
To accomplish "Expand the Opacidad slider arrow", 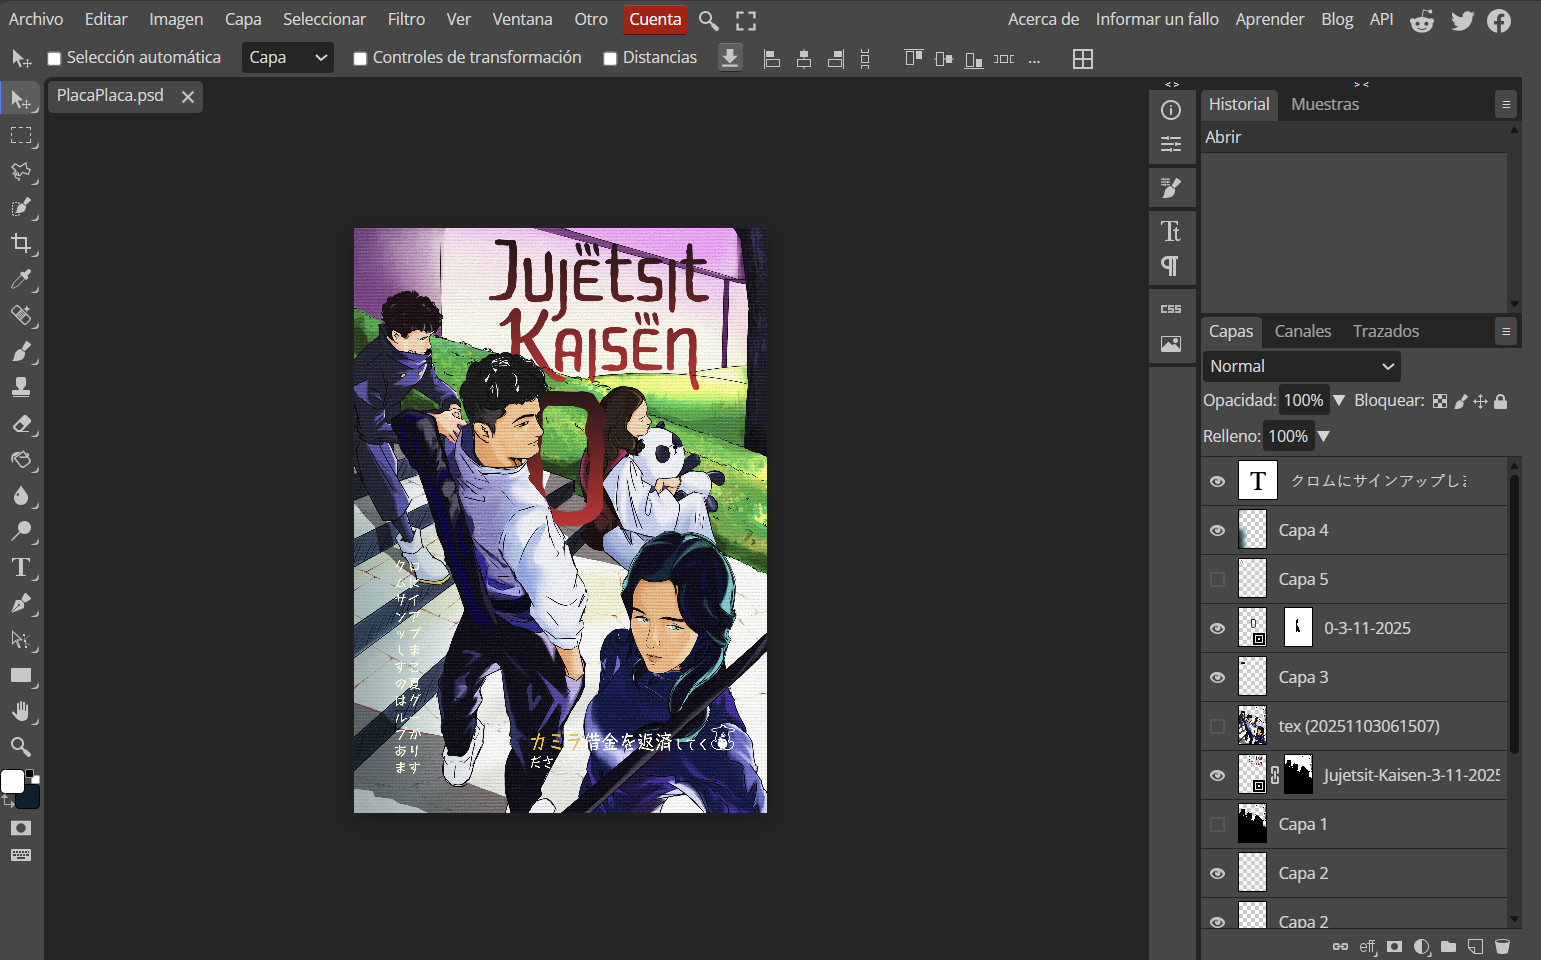I will (x=1339, y=400).
